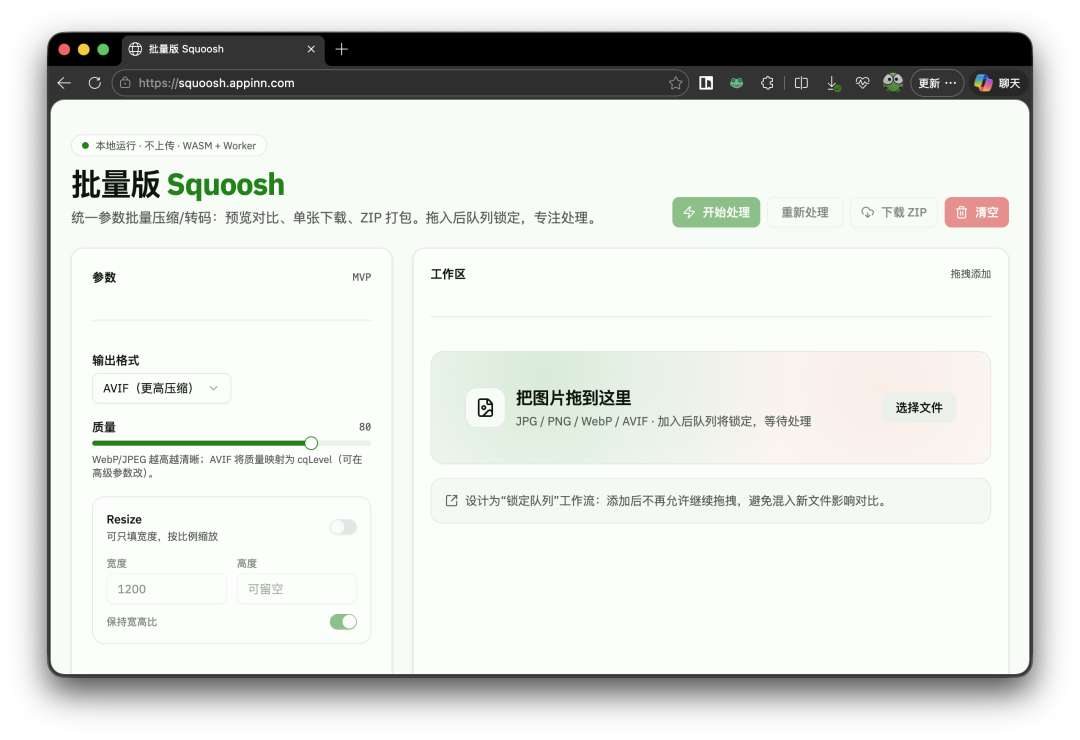1080x740 pixels.
Task: Click the 本地运行 · 不上传 · WASM + Worker badge
Action: tap(169, 145)
